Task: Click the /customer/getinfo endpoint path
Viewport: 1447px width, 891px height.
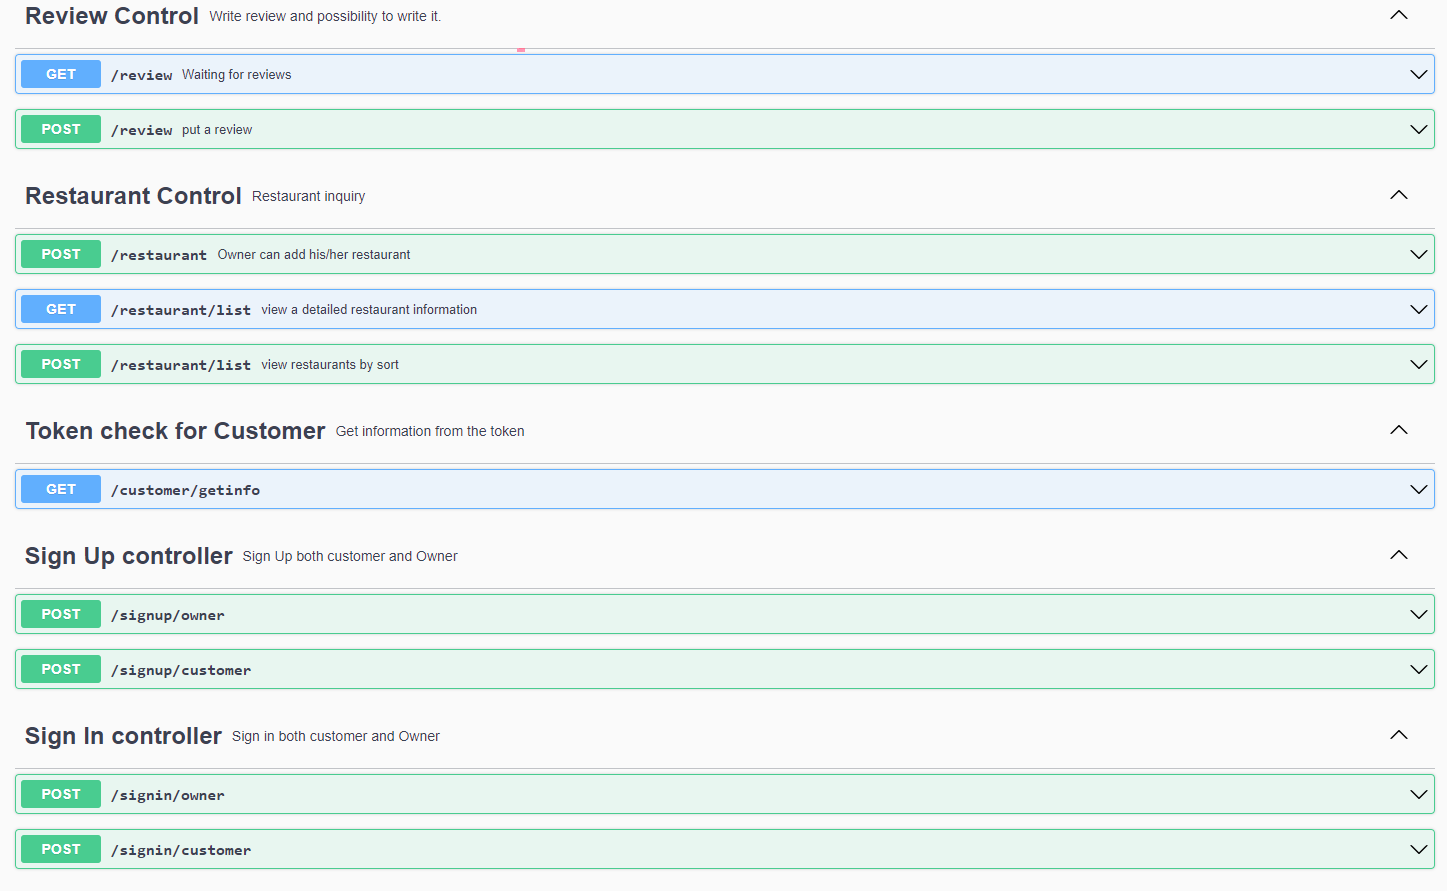Action: pyautogui.click(x=186, y=490)
